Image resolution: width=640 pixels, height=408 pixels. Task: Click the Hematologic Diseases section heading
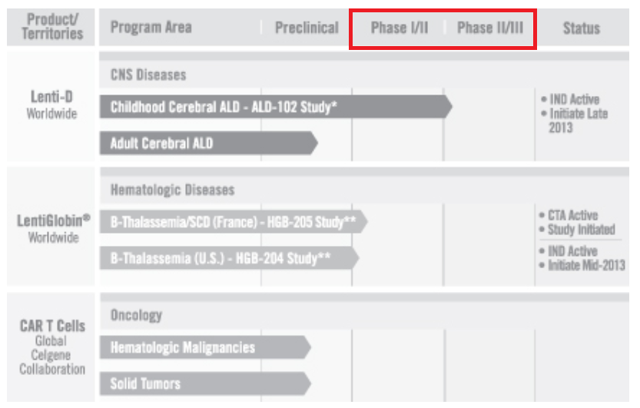[x=172, y=190]
